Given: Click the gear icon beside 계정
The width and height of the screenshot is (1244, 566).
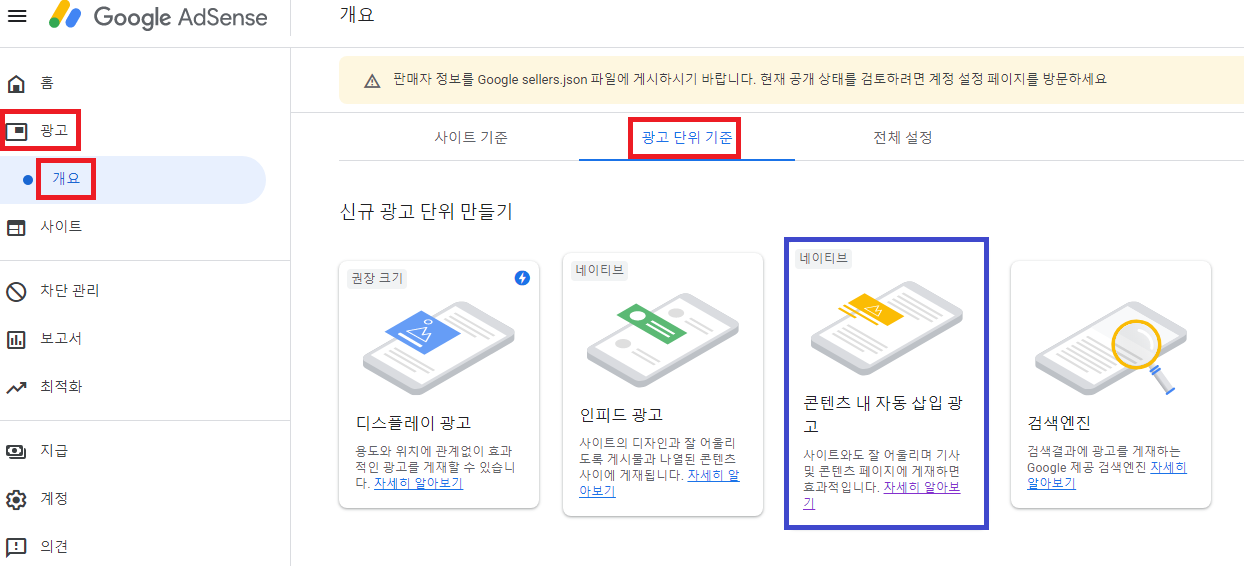Looking at the screenshot, I should coord(16,499).
